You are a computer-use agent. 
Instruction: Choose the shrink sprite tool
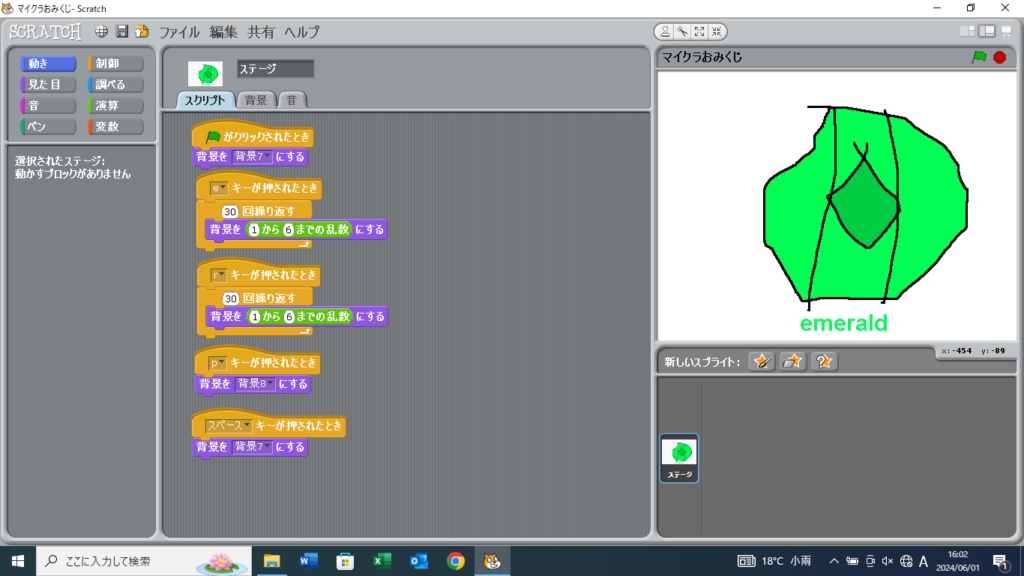point(717,32)
